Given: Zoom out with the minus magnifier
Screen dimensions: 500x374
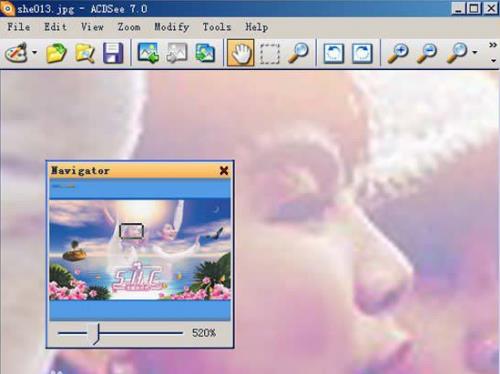Looking at the screenshot, I should (x=427, y=53).
